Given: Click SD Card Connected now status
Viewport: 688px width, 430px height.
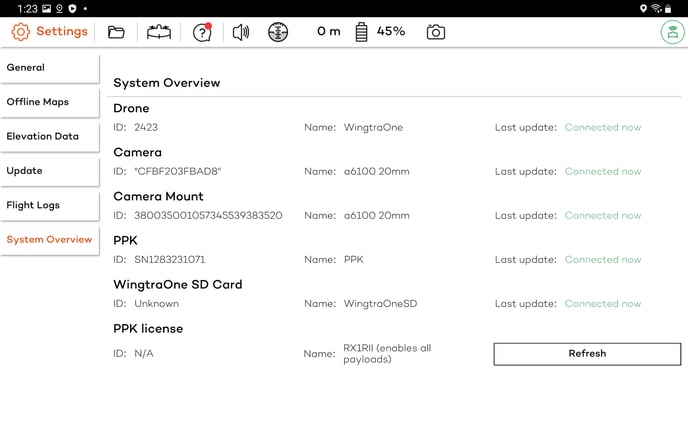Looking at the screenshot, I should (x=603, y=304).
